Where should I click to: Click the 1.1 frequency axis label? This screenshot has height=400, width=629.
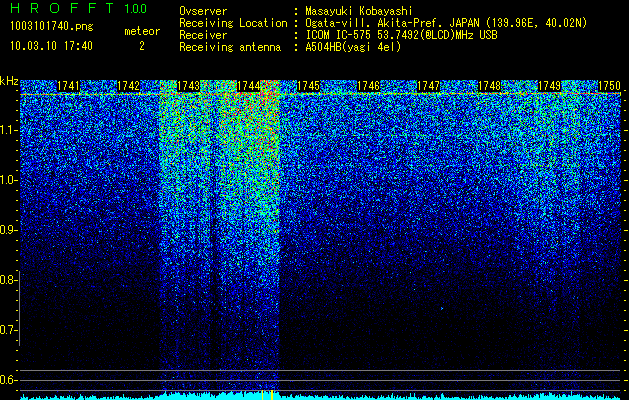click(x=7, y=130)
